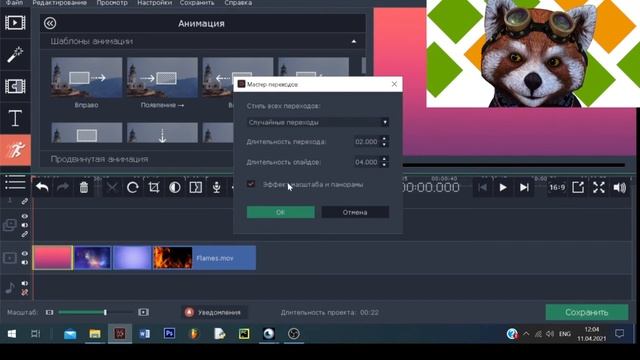Open the Transitions tab in sidebar
This screenshot has width=640, height=360.
(15, 86)
